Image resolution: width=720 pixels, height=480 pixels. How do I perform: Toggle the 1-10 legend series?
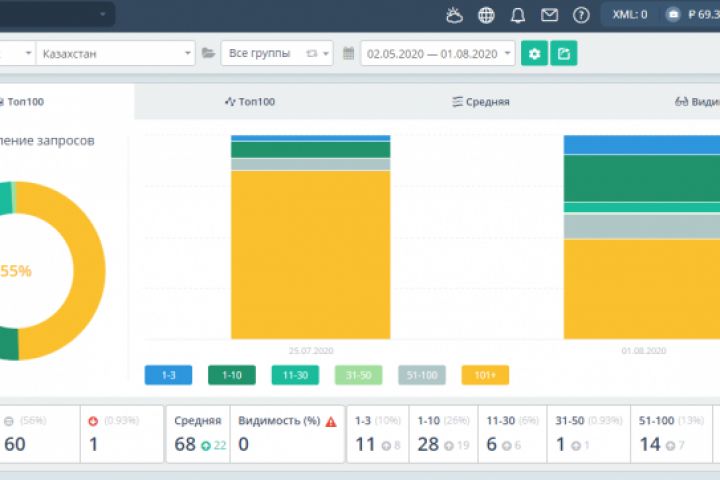coord(231,375)
